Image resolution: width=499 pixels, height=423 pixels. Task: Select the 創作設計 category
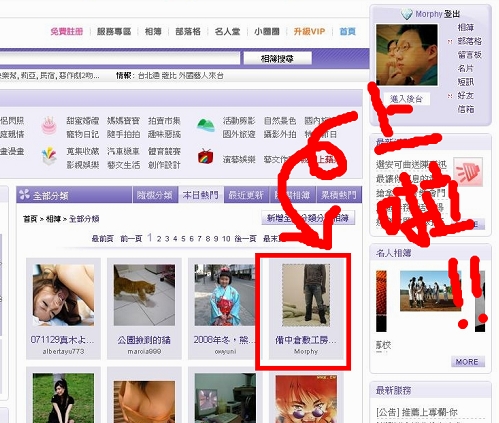click(164, 165)
